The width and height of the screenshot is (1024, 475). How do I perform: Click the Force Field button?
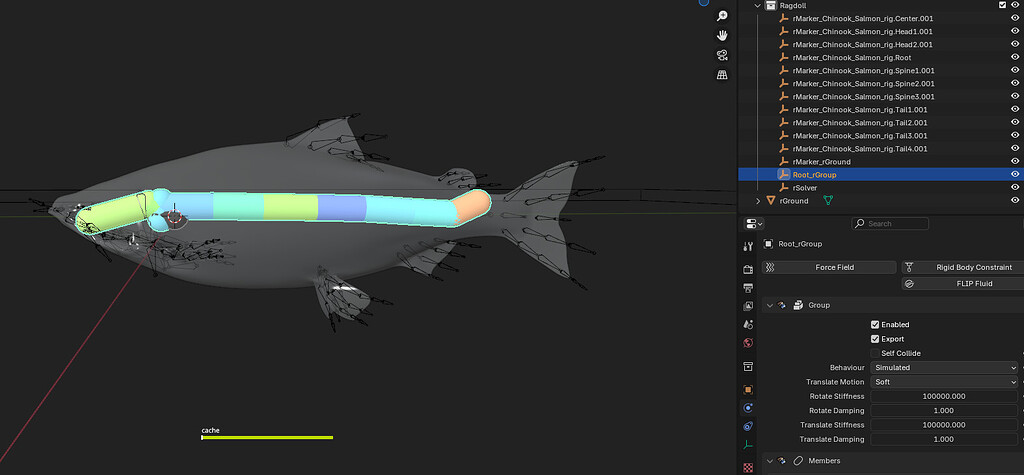pyautogui.click(x=829, y=267)
